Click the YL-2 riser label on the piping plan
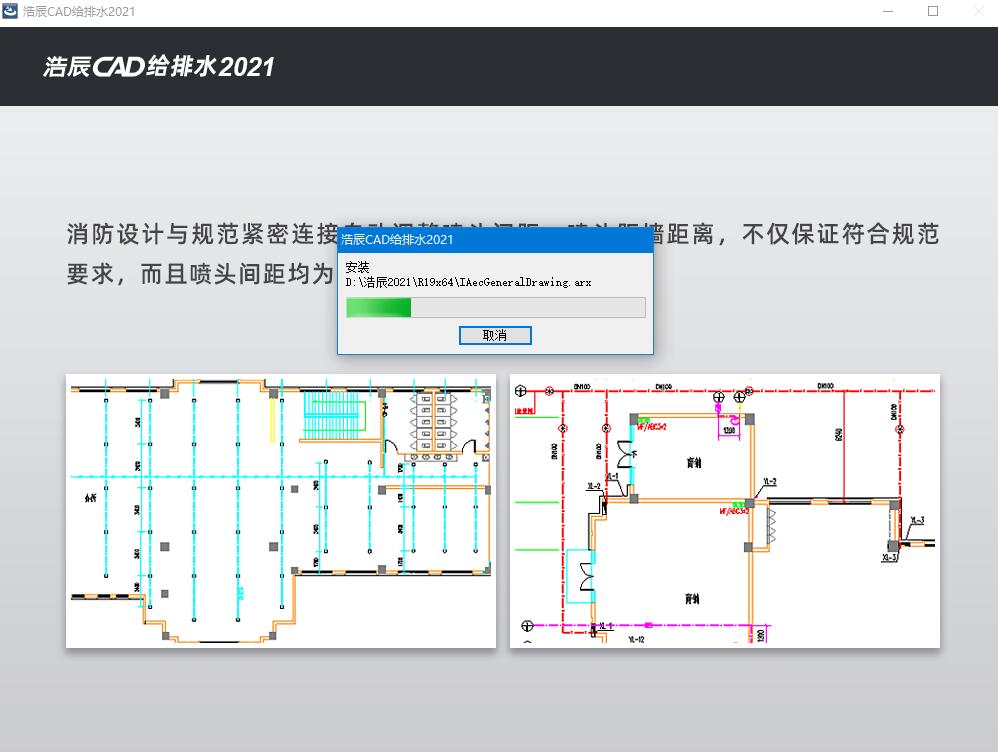 click(769, 481)
